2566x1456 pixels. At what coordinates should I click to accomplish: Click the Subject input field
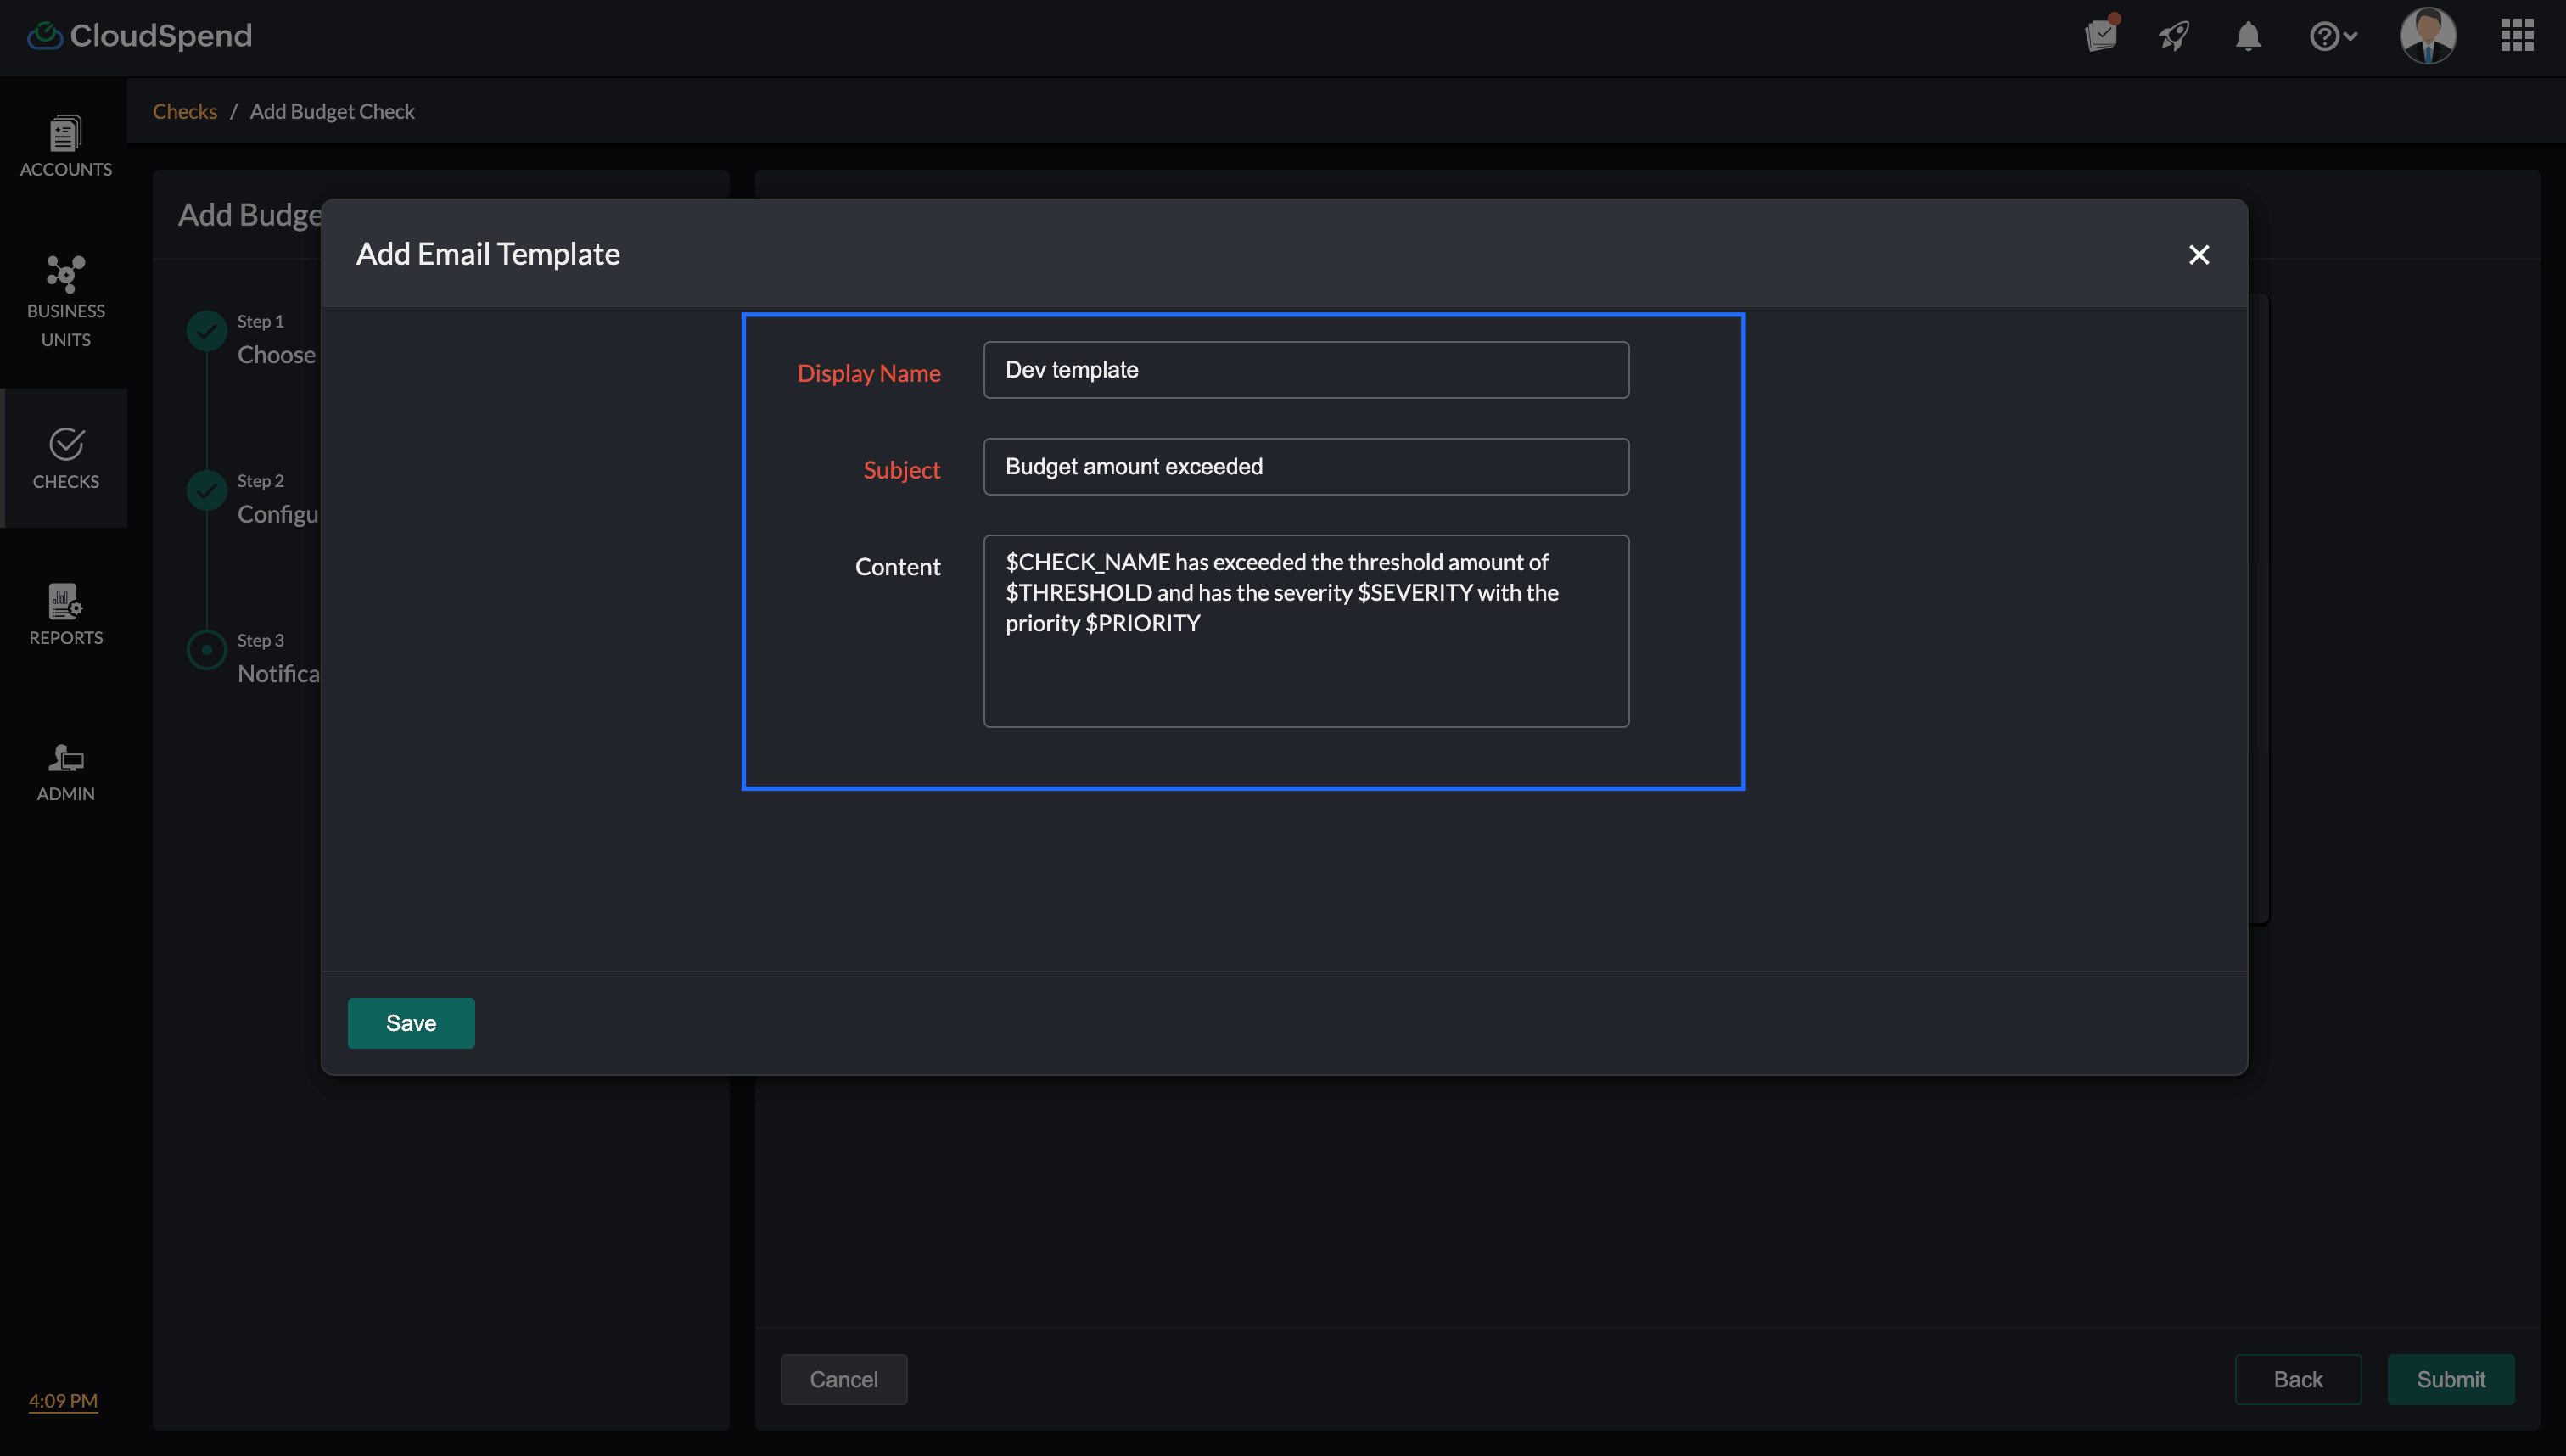pos(1305,467)
